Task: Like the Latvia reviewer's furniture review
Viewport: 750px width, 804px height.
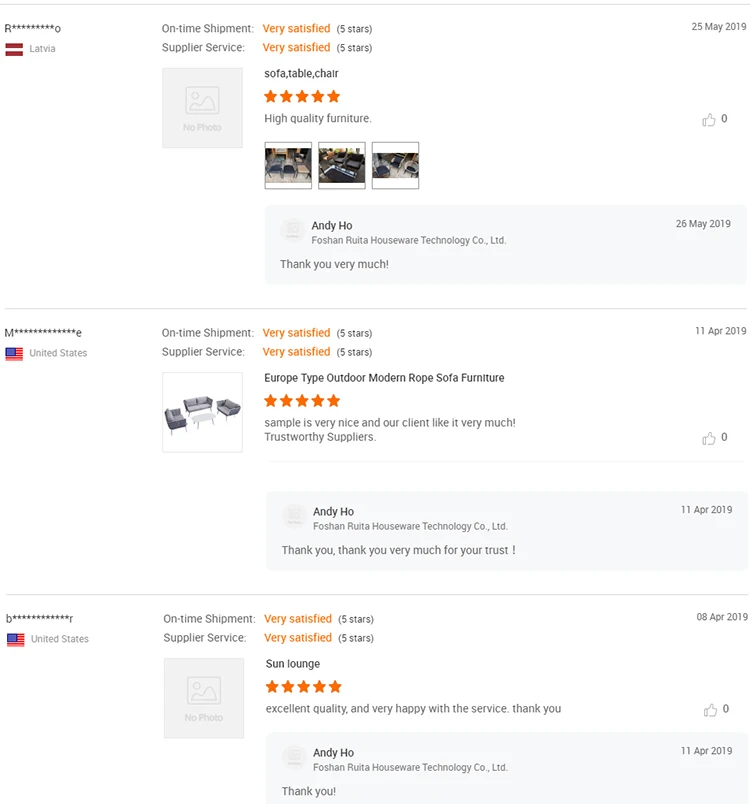Action: tap(709, 120)
